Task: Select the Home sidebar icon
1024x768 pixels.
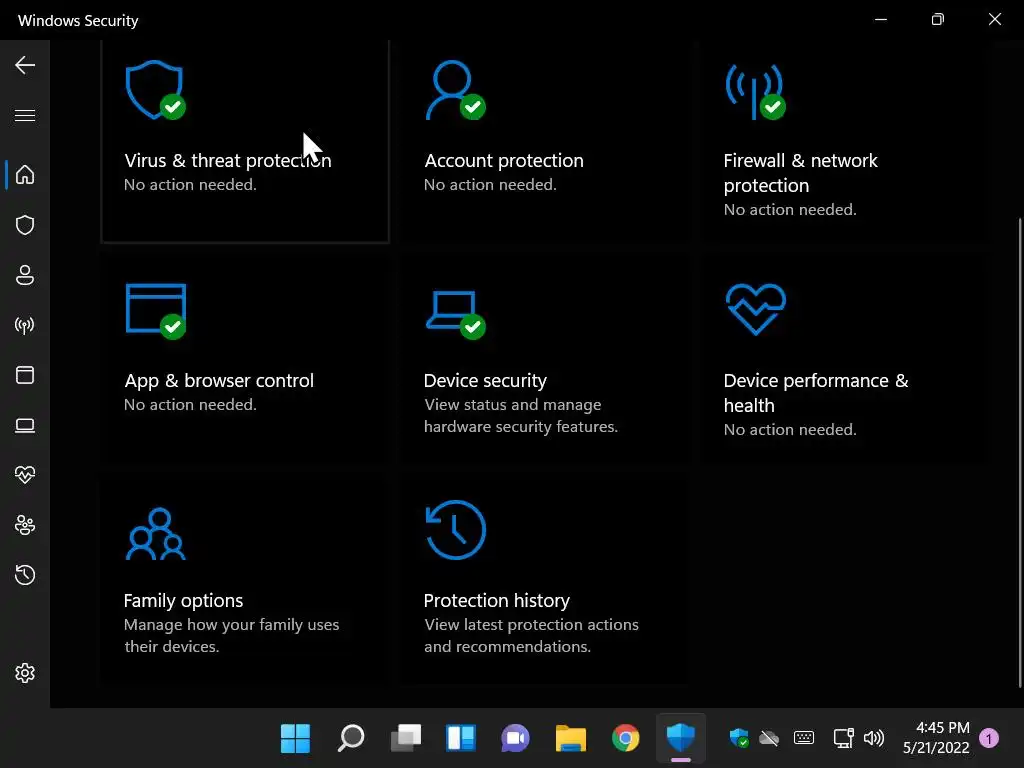Action: tap(25, 174)
